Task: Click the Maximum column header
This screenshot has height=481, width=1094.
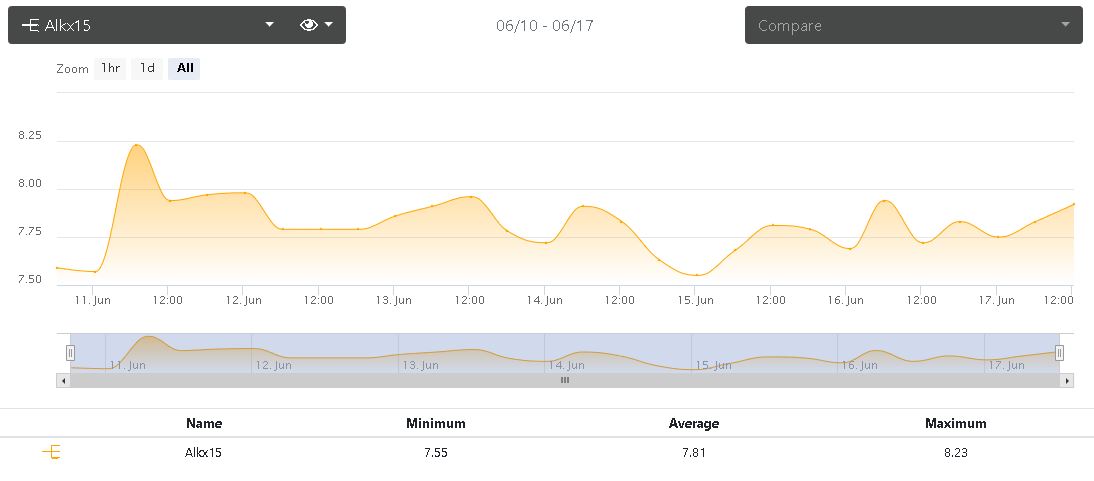Action: click(956, 423)
